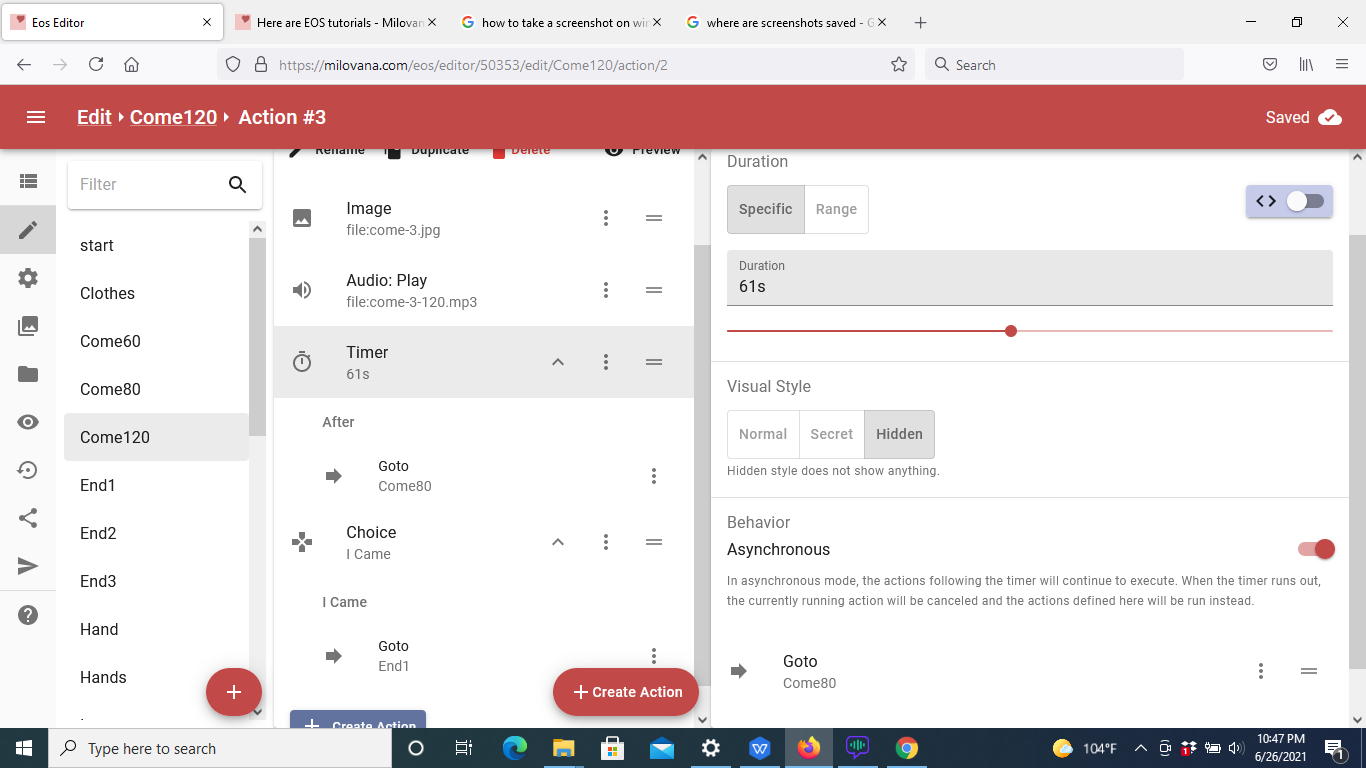The image size is (1366, 768).
Task: Open three-dot menu for the Timer action
Action: (606, 362)
